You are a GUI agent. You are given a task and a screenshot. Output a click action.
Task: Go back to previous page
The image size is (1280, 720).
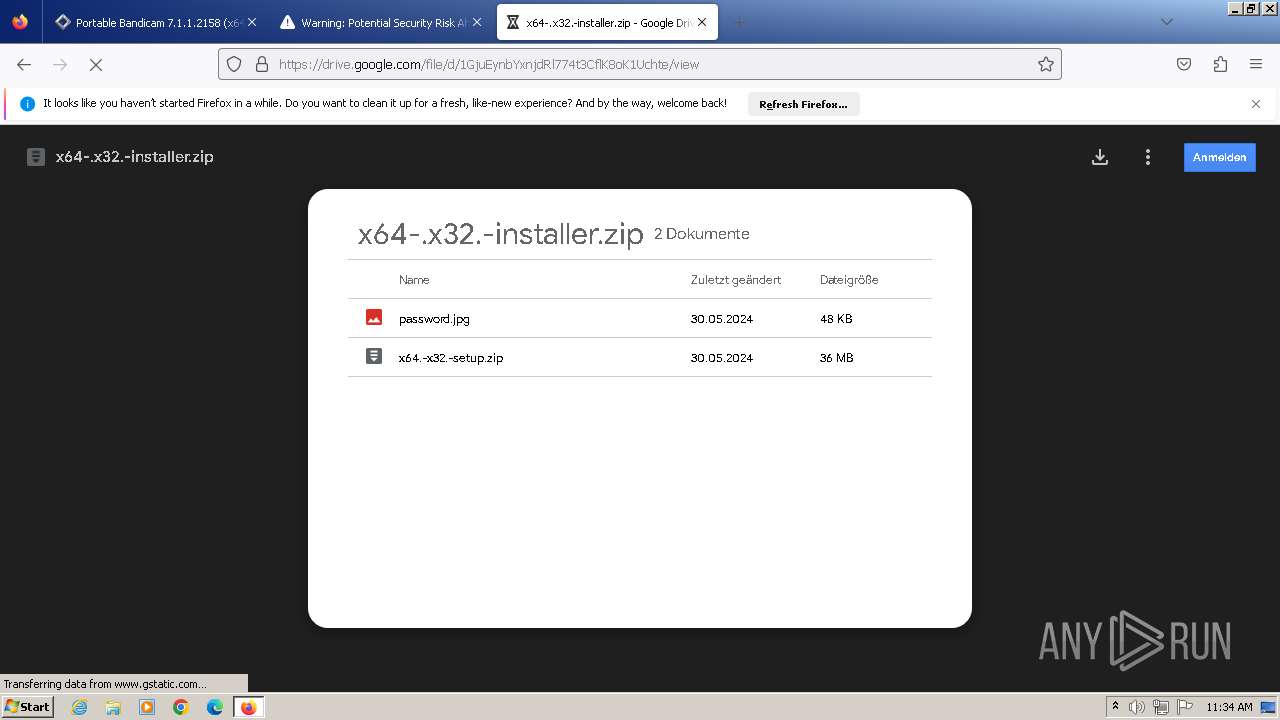(24, 64)
